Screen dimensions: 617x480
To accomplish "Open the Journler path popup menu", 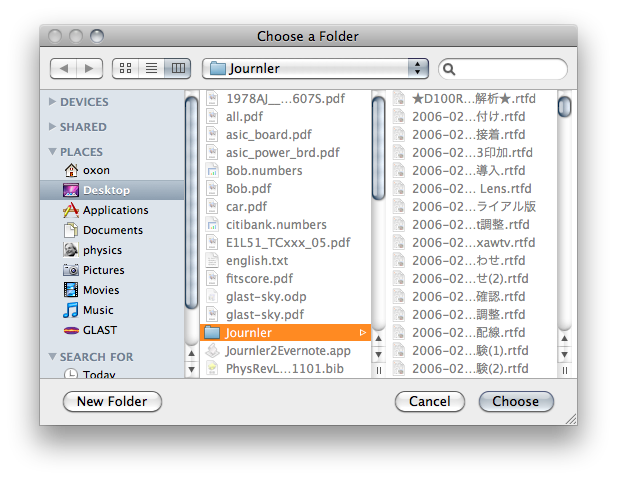I will point(315,68).
